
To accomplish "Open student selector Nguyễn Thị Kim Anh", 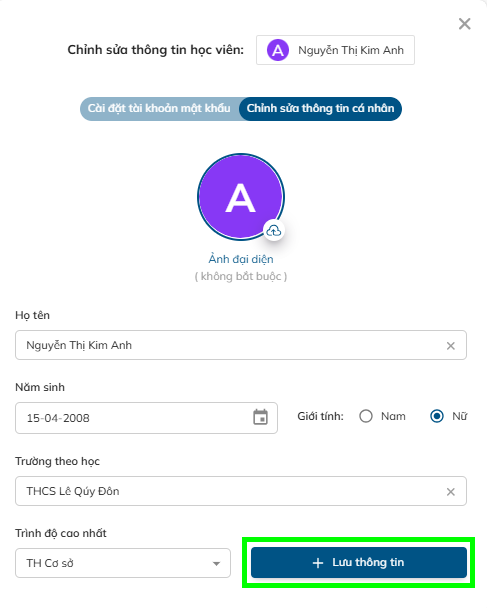I will pyautogui.click(x=335, y=50).
